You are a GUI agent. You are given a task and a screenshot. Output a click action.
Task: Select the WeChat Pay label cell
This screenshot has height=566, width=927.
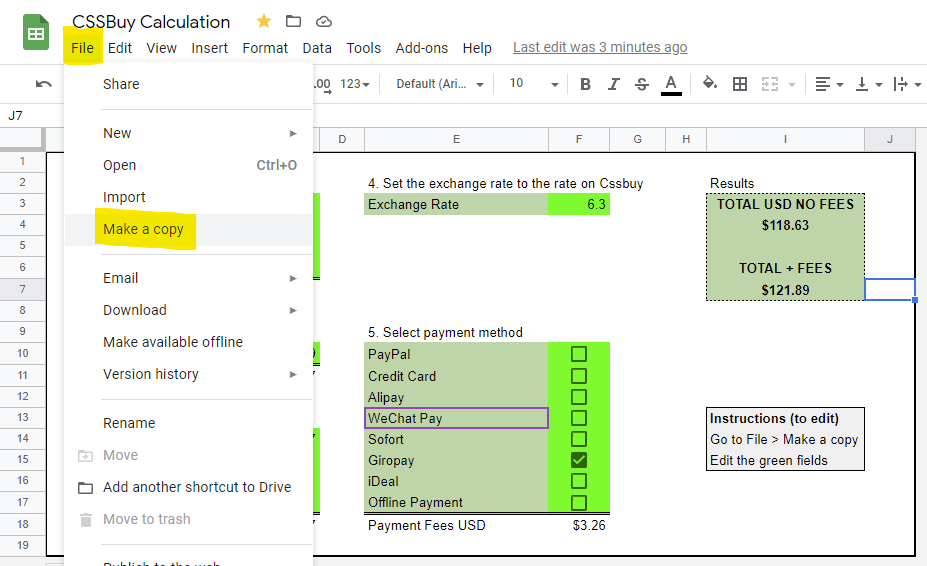tap(456, 418)
